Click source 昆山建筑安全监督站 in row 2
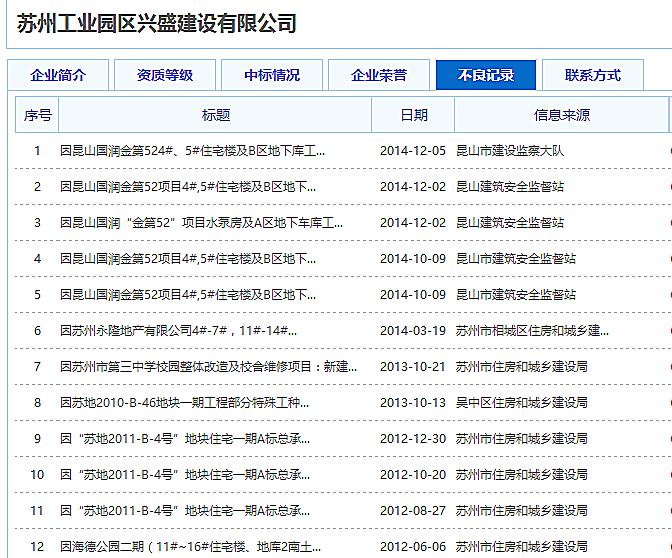 pyautogui.click(x=510, y=187)
